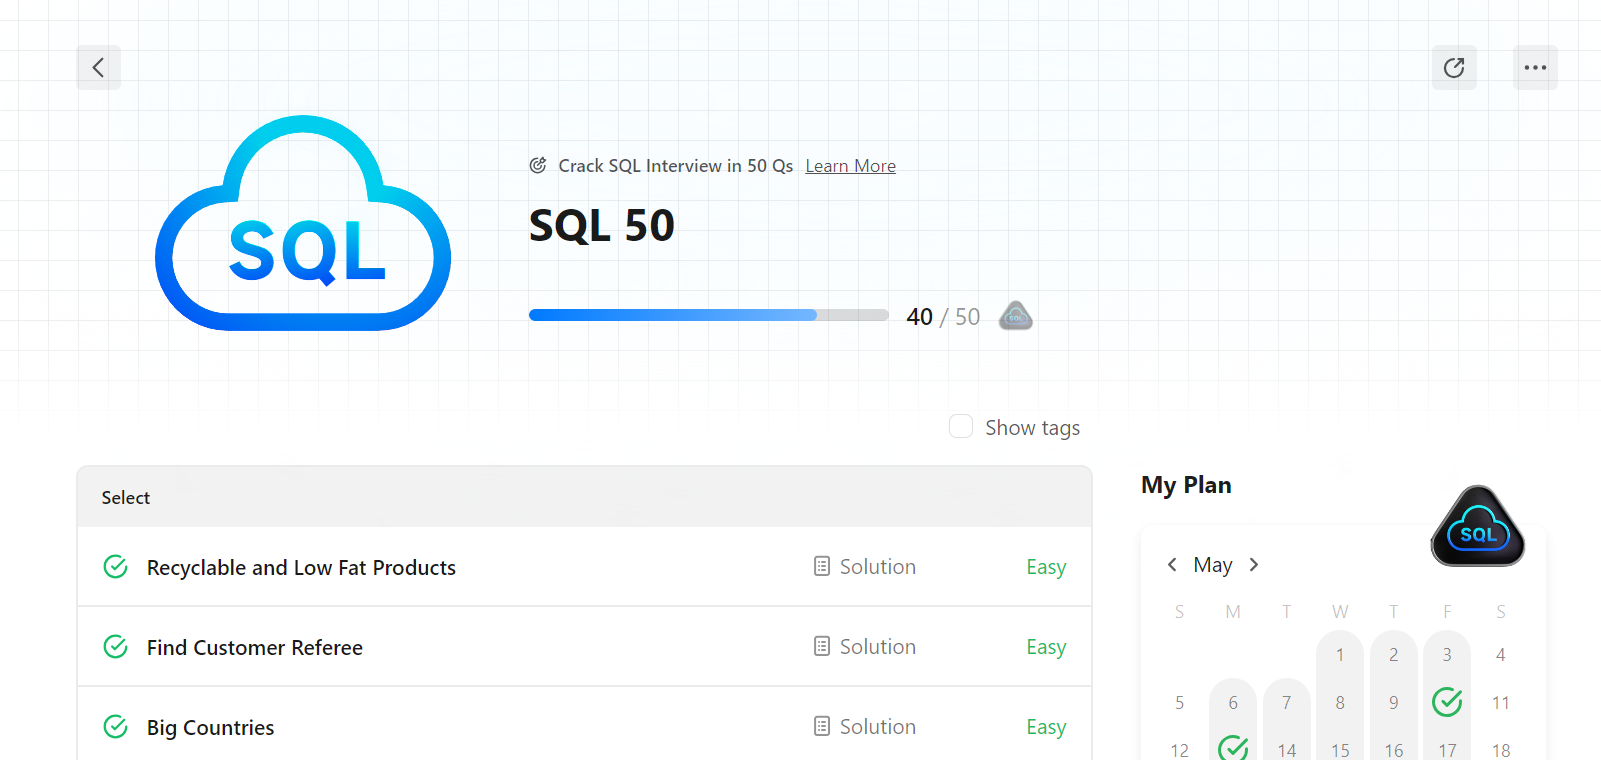Select May 9 in the calendar
The image size is (1601, 760).
click(1394, 703)
